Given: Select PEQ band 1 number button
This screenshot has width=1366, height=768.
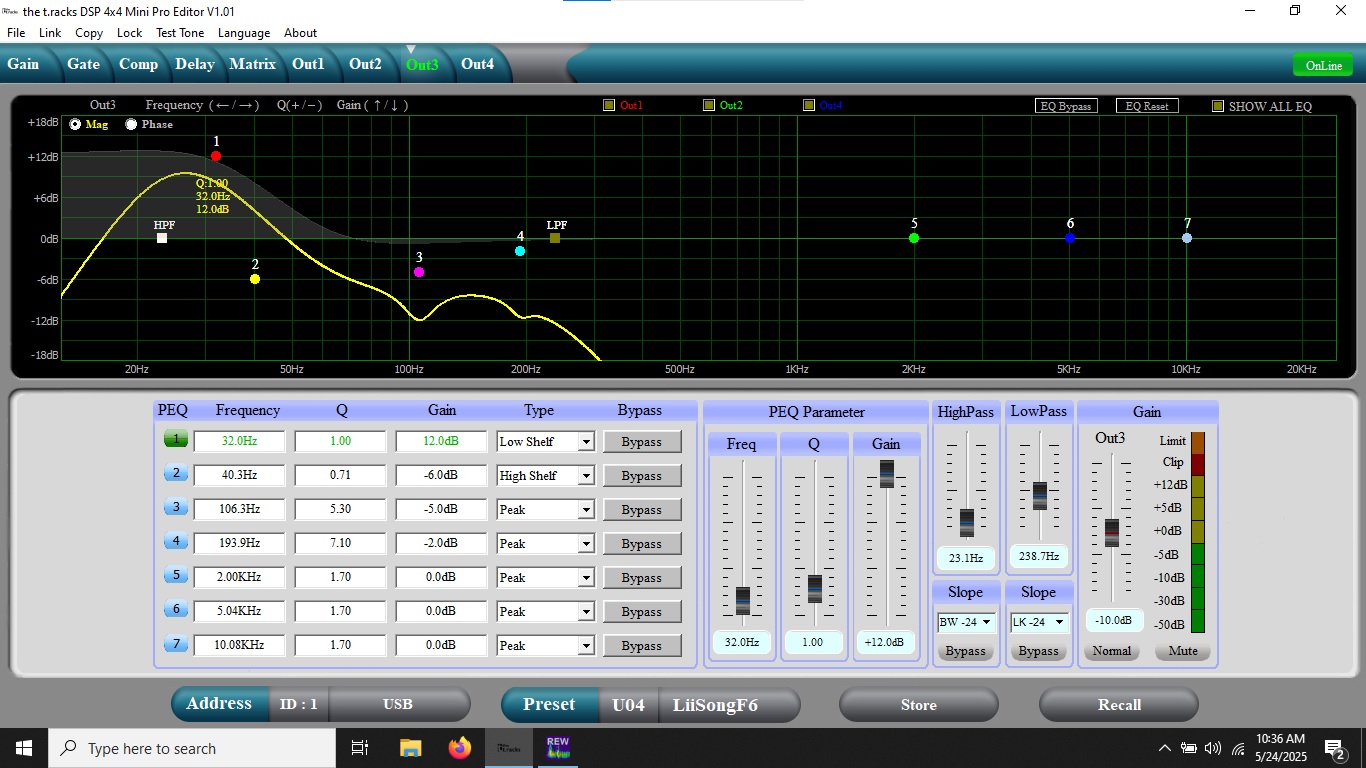Looking at the screenshot, I should click(x=176, y=439).
